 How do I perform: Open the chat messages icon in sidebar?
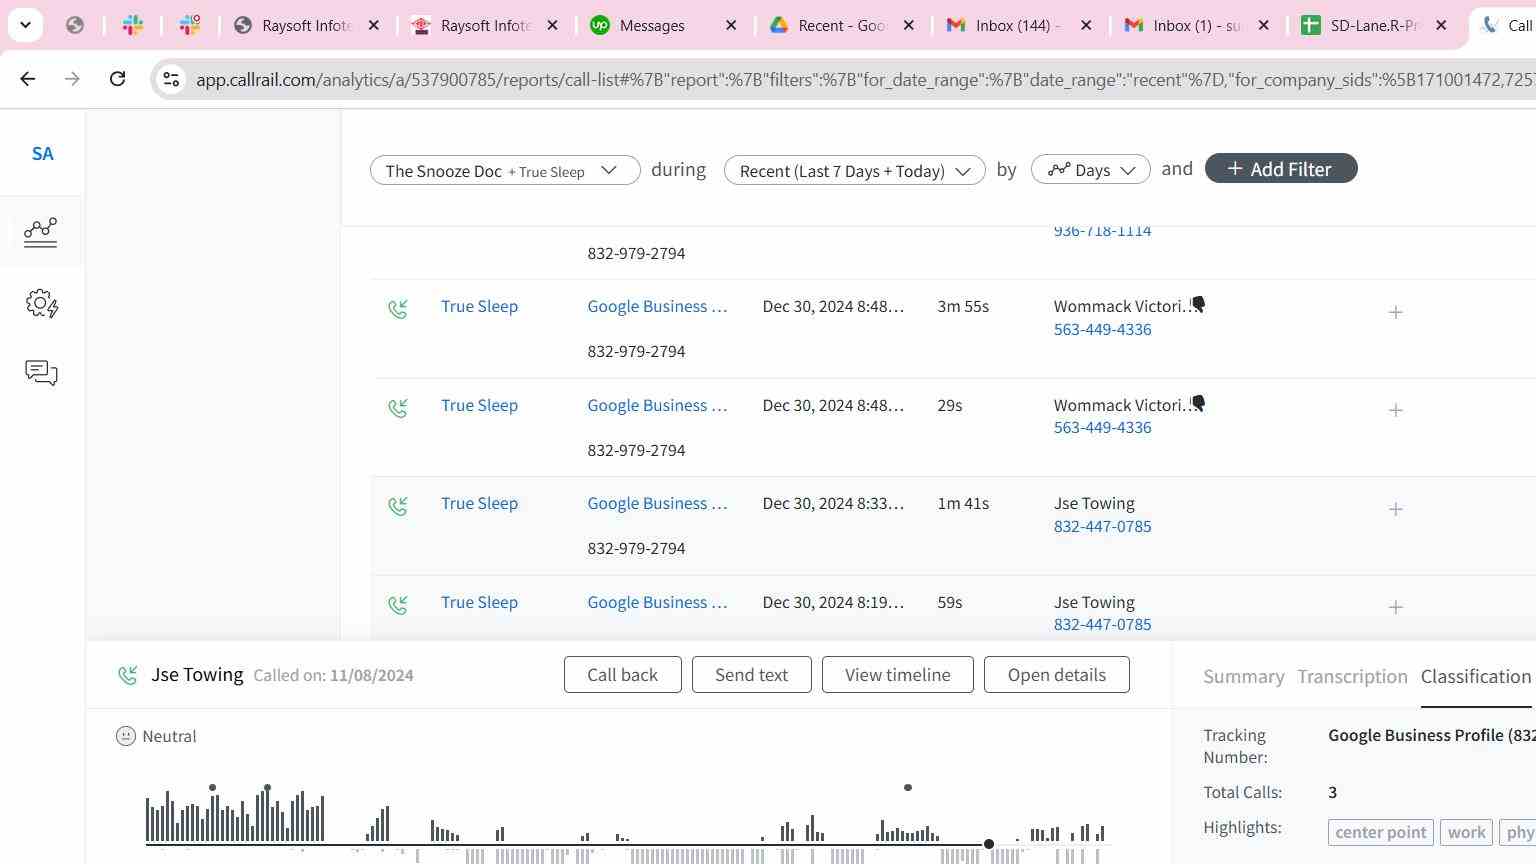41,373
